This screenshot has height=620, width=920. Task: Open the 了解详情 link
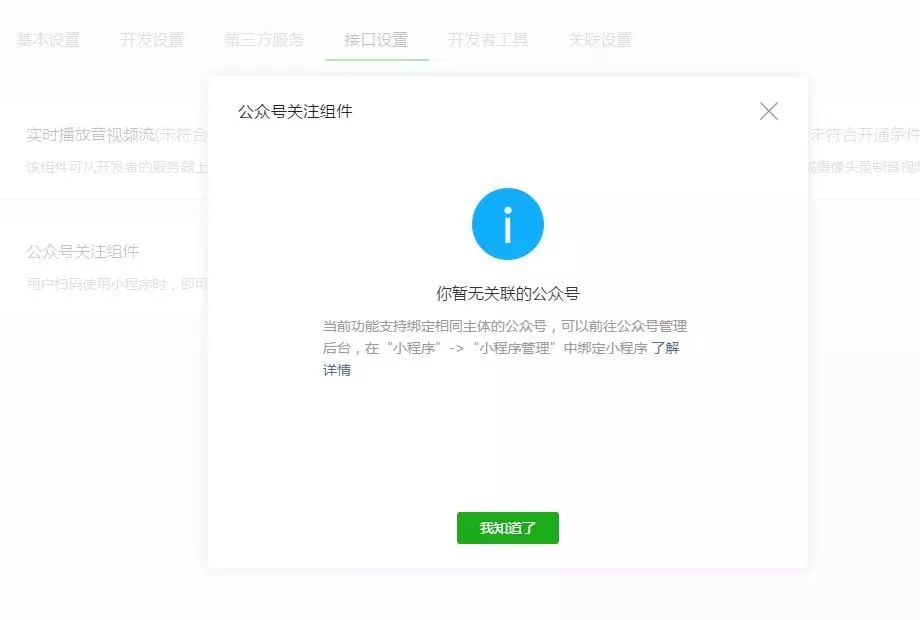(x=665, y=348)
